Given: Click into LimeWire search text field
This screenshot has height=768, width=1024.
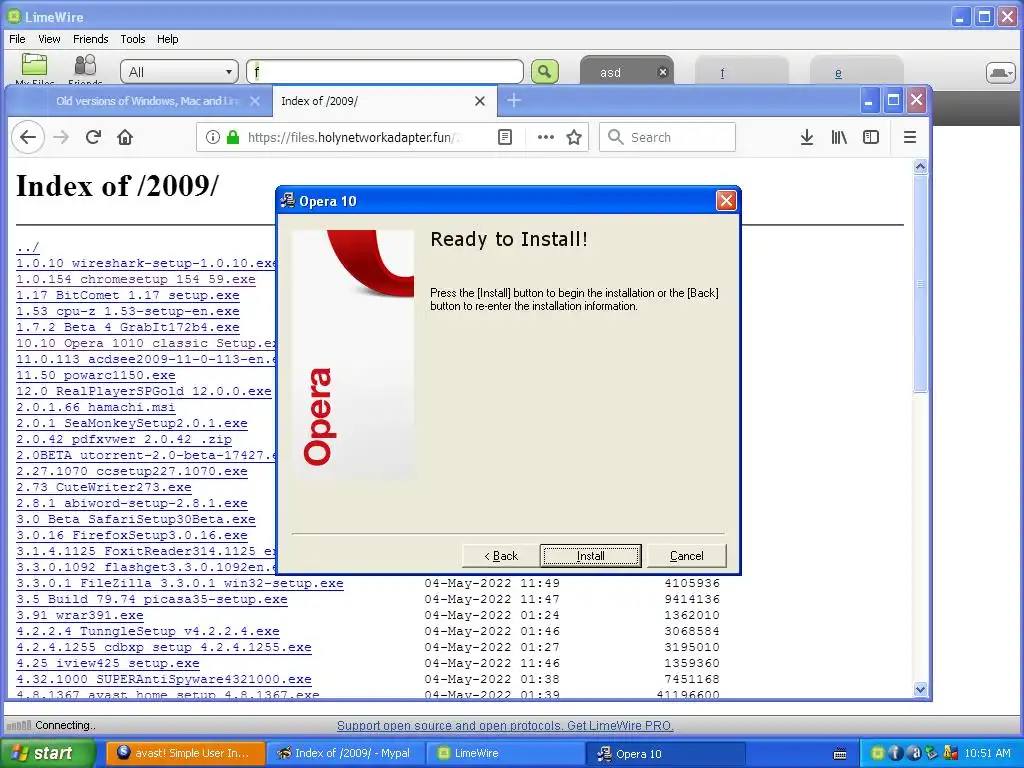Looking at the screenshot, I should (x=385, y=72).
